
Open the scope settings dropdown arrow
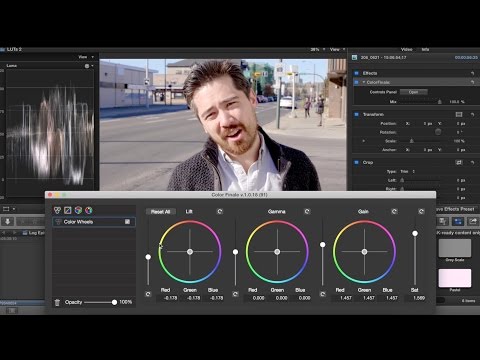click(x=92, y=66)
